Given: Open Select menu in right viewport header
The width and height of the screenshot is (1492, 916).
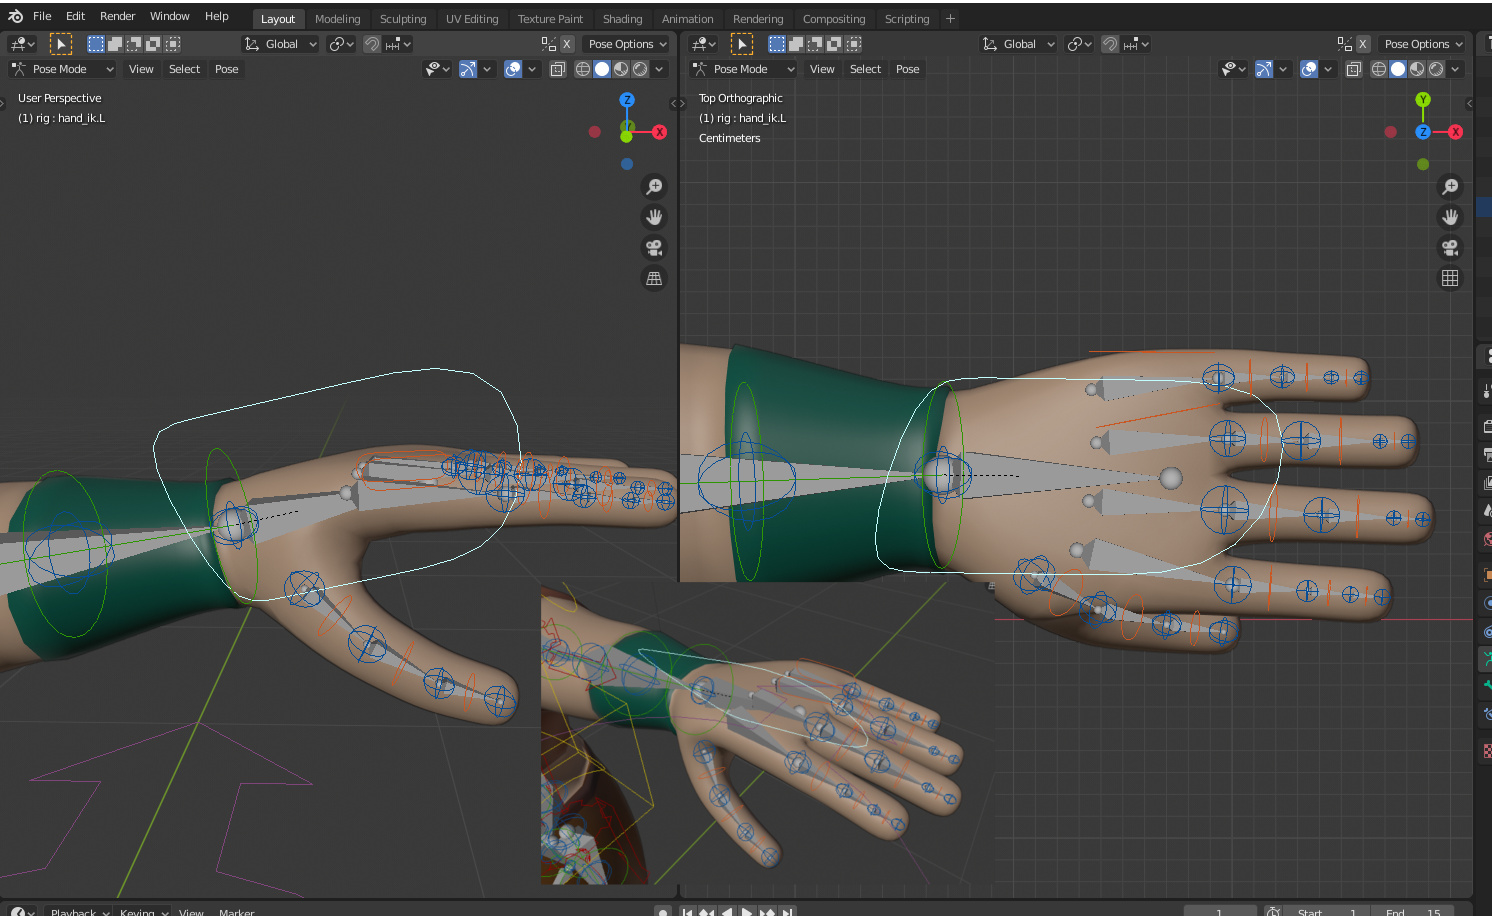Looking at the screenshot, I should pyautogui.click(x=865, y=69).
